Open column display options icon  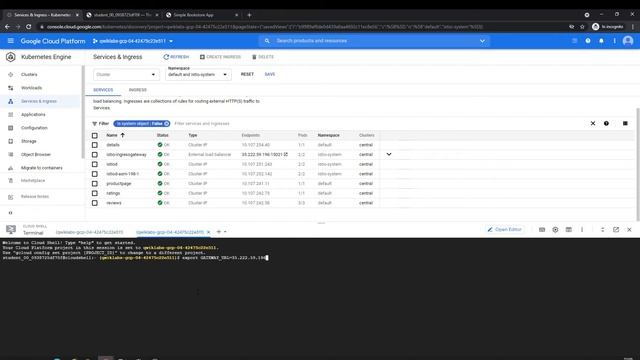[625, 124]
